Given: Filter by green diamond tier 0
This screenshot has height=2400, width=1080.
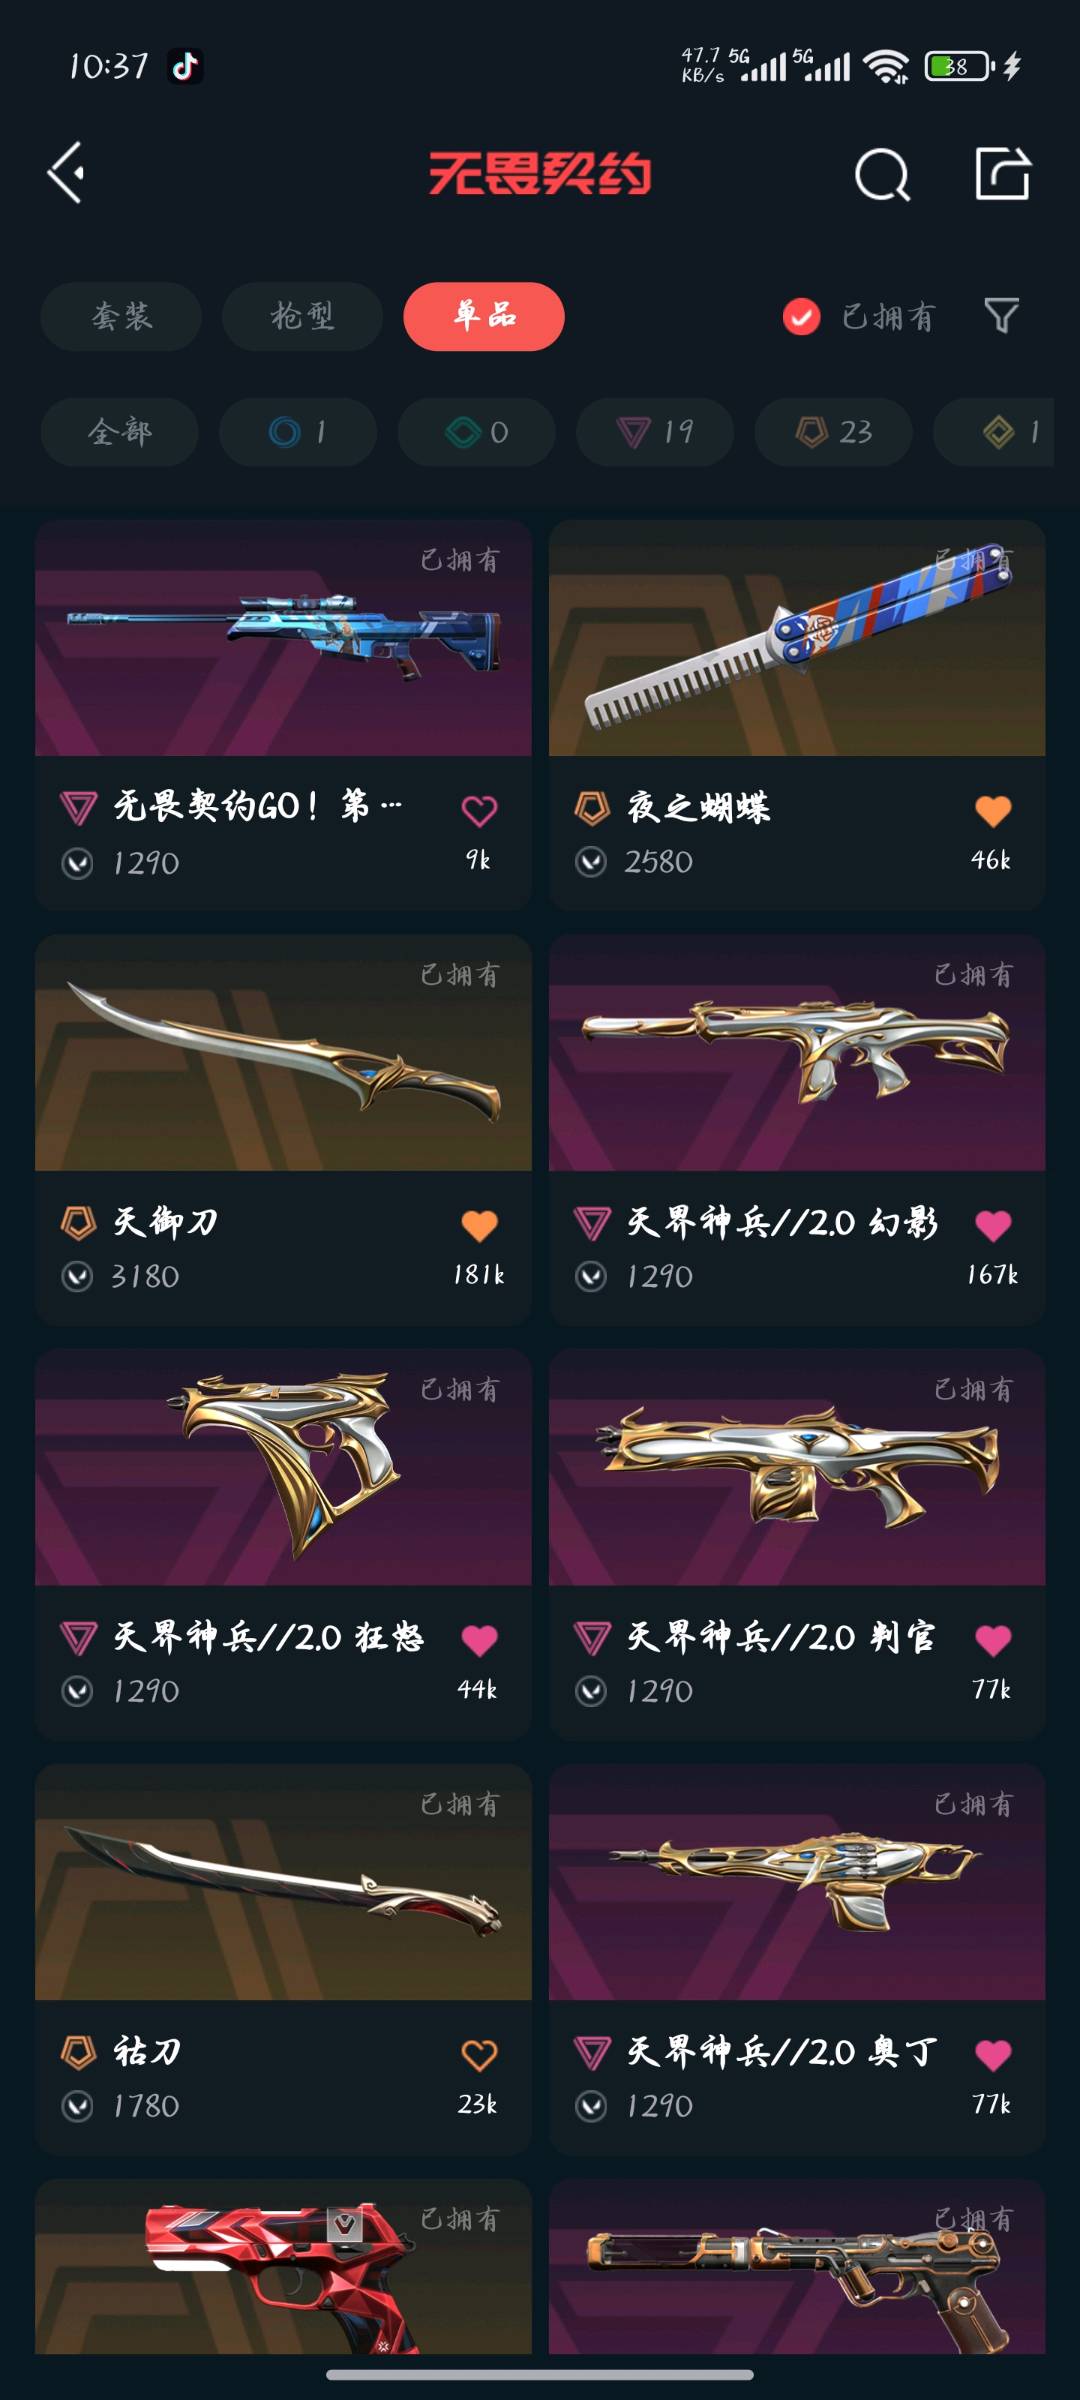Looking at the screenshot, I should [476, 432].
